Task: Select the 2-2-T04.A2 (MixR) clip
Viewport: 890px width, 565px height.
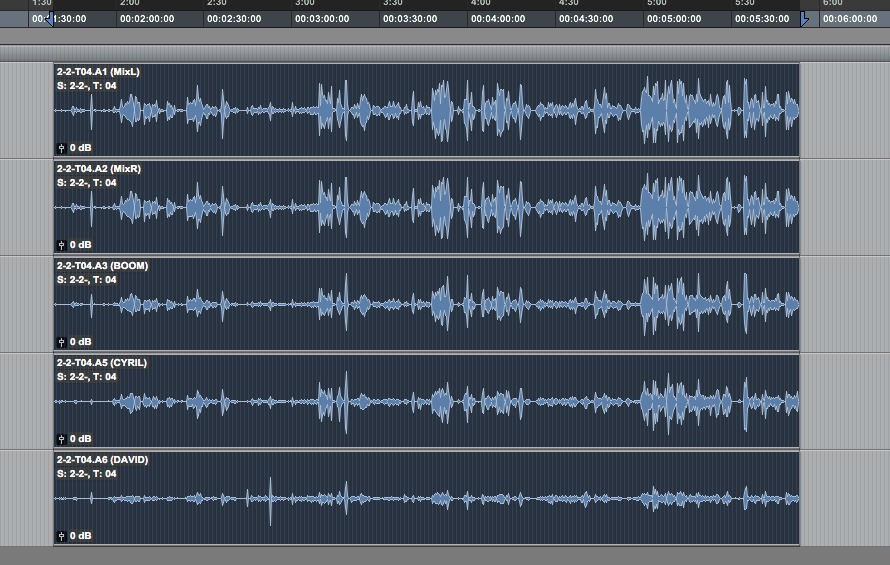Action: coord(98,169)
